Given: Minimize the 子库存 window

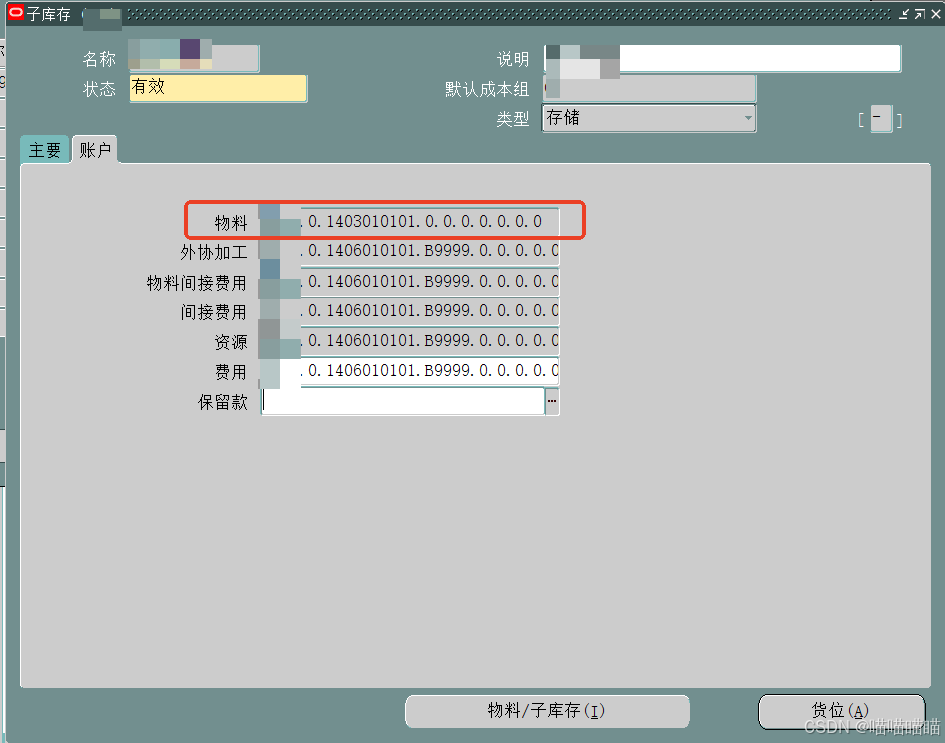Looking at the screenshot, I should click(903, 14).
